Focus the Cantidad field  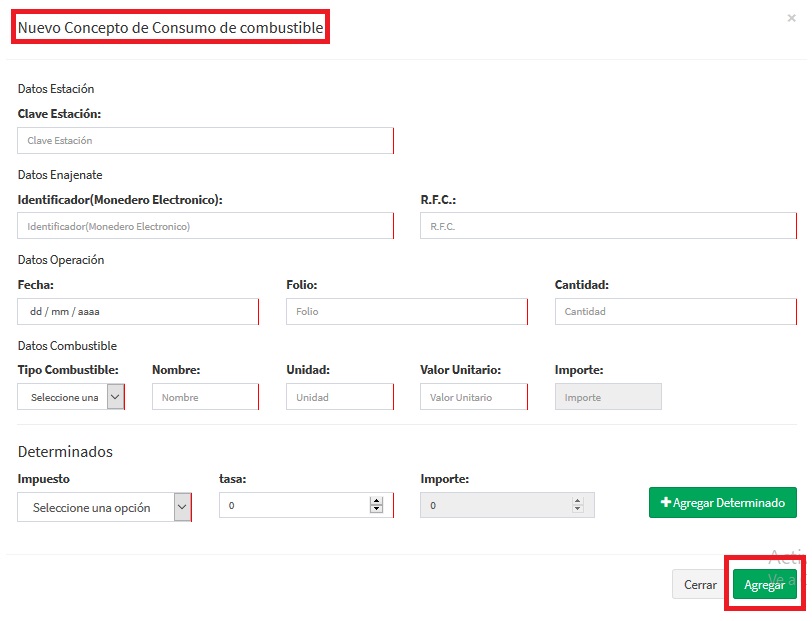pyautogui.click(x=675, y=312)
